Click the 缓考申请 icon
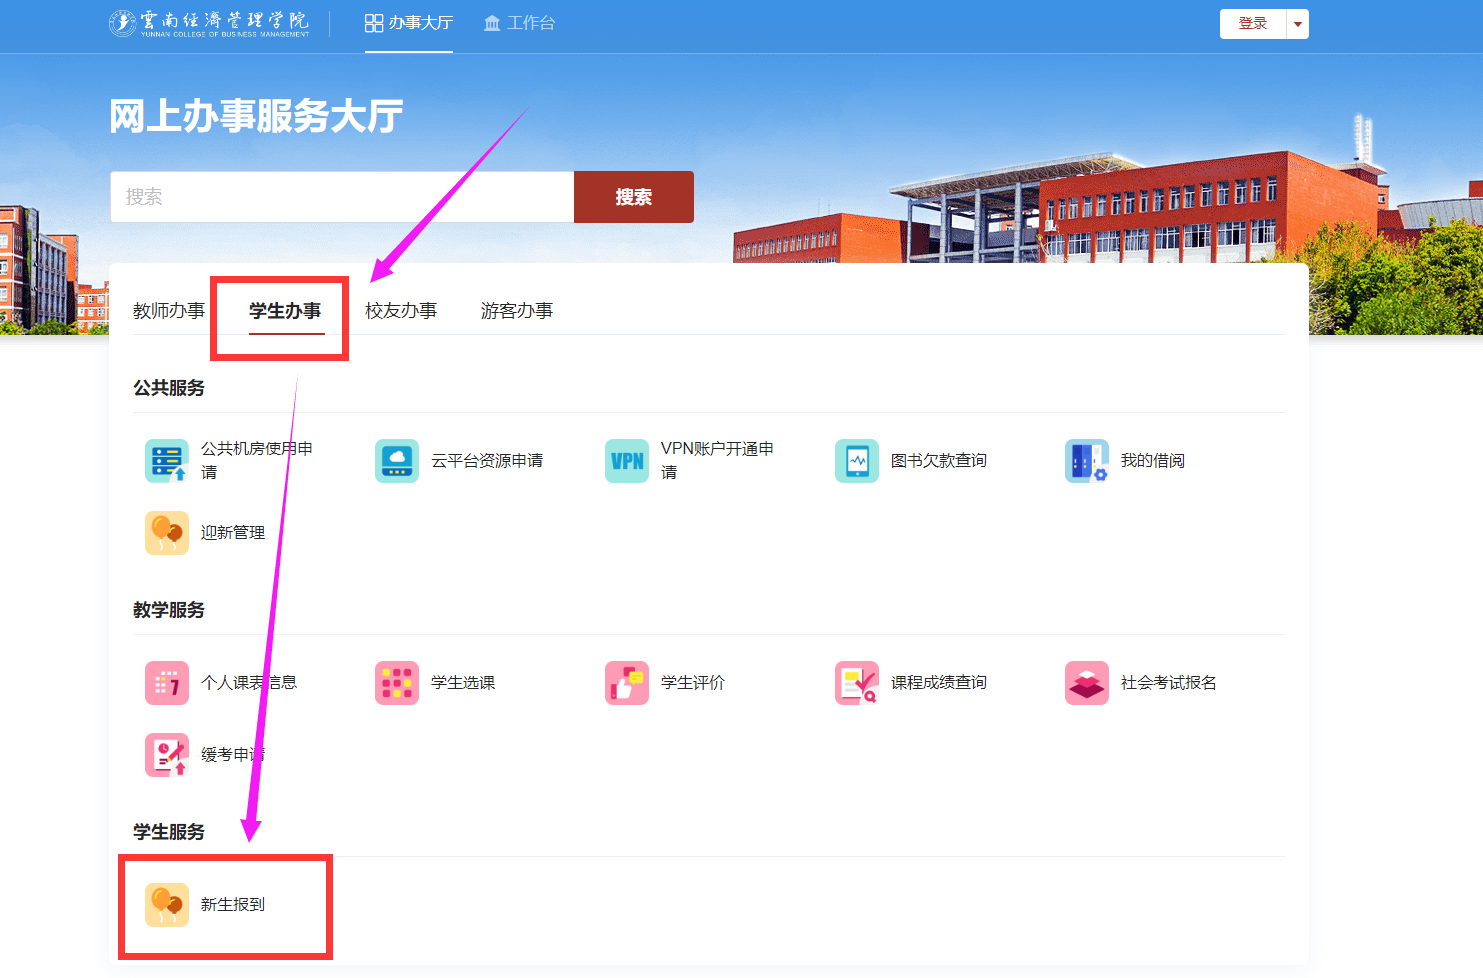Image resolution: width=1483 pixels, height=978 pixels. (x=166, y=755)
